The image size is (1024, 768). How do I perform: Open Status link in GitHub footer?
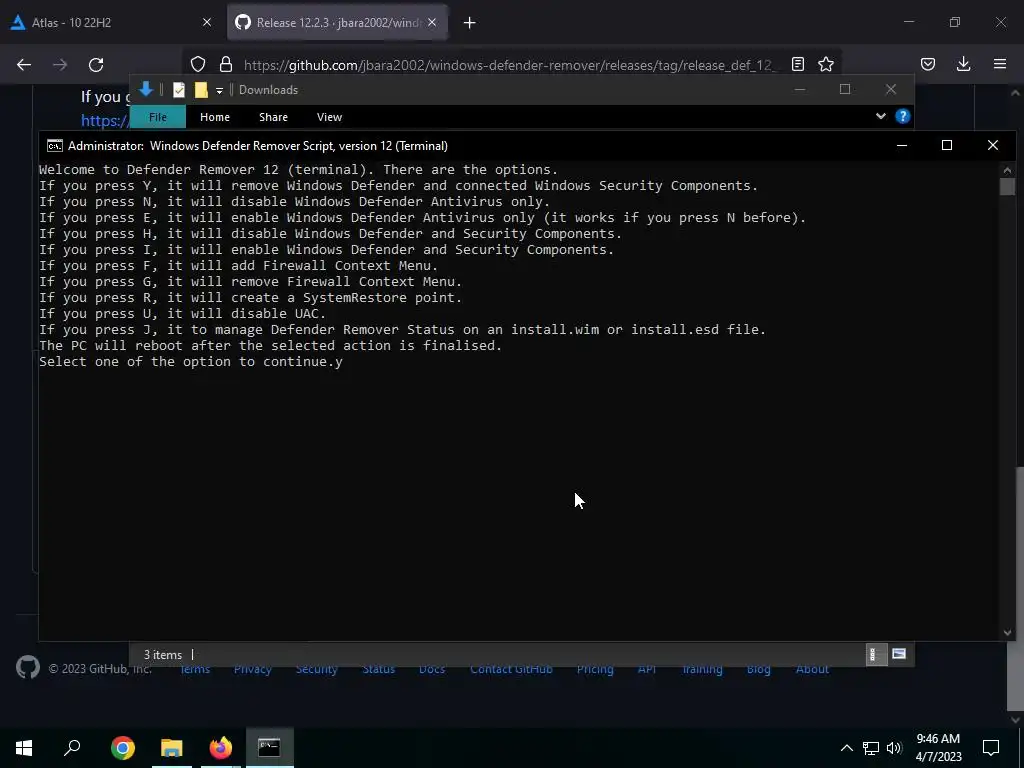click(379, 669)
